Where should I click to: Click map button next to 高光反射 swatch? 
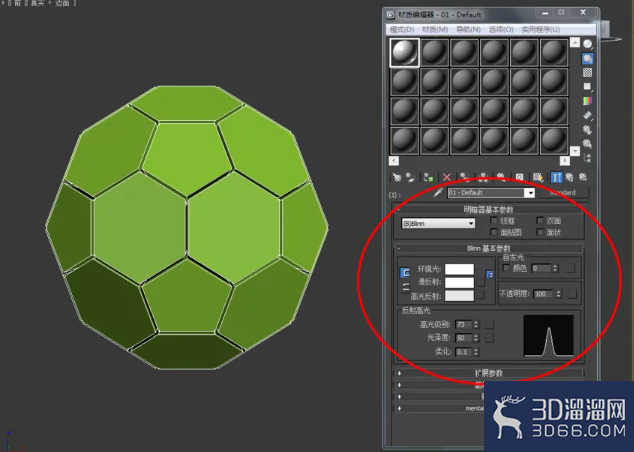click(x=480, y=296)
